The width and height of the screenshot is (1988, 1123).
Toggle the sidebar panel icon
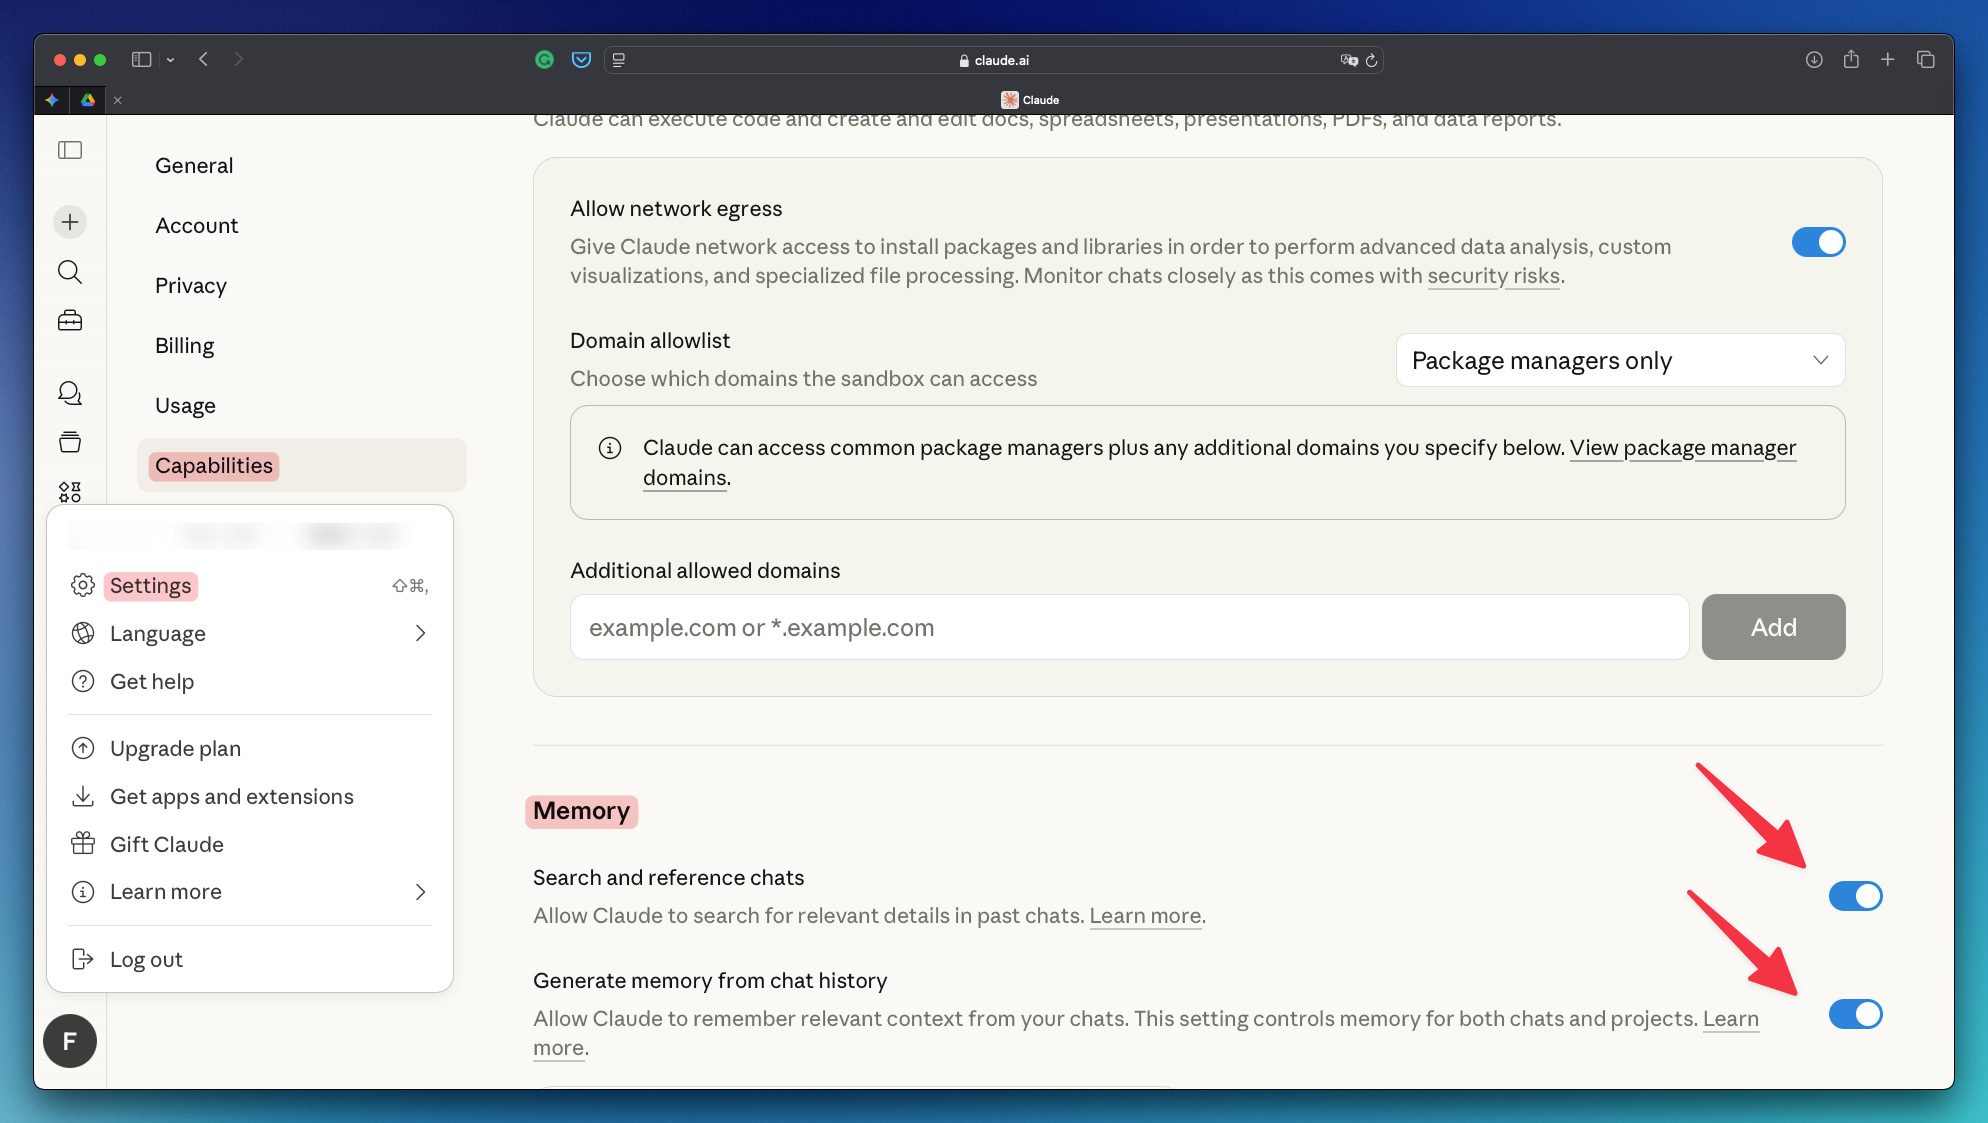tap(70, 150)
